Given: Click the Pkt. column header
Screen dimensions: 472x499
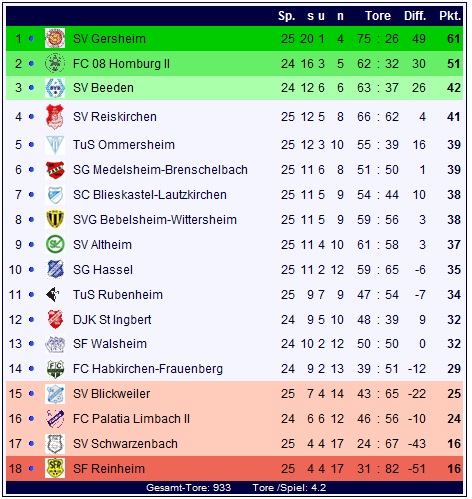Looking at the screenshot, I should pos(450,16).
